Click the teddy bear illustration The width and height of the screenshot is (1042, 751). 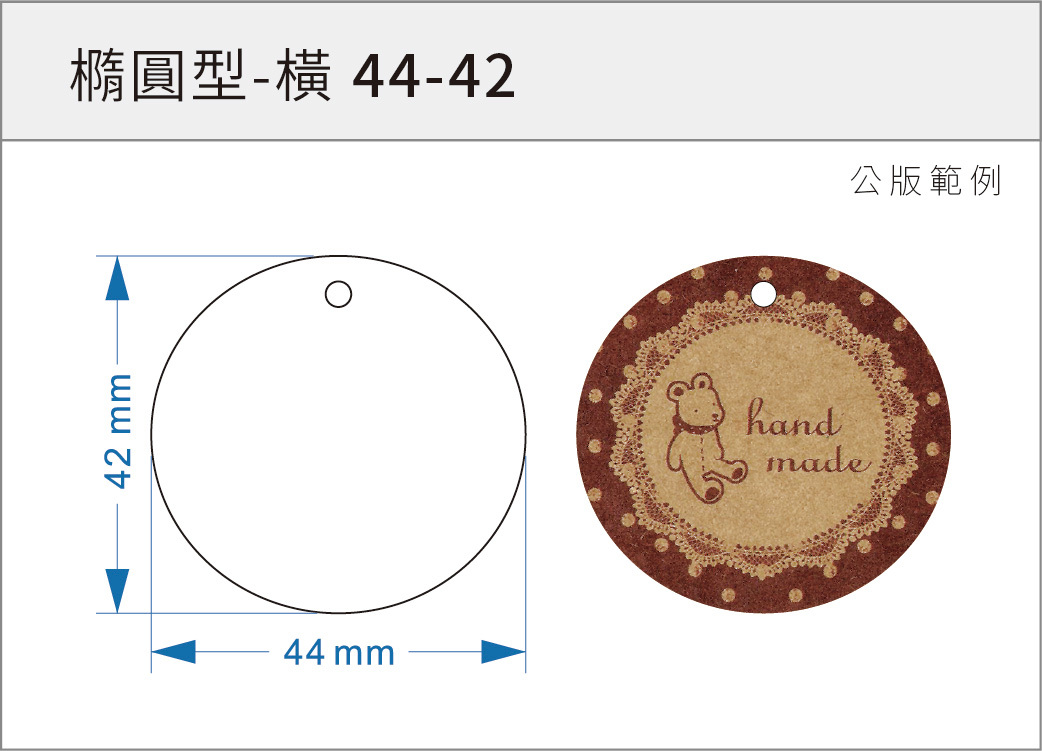tap(706, 437)
